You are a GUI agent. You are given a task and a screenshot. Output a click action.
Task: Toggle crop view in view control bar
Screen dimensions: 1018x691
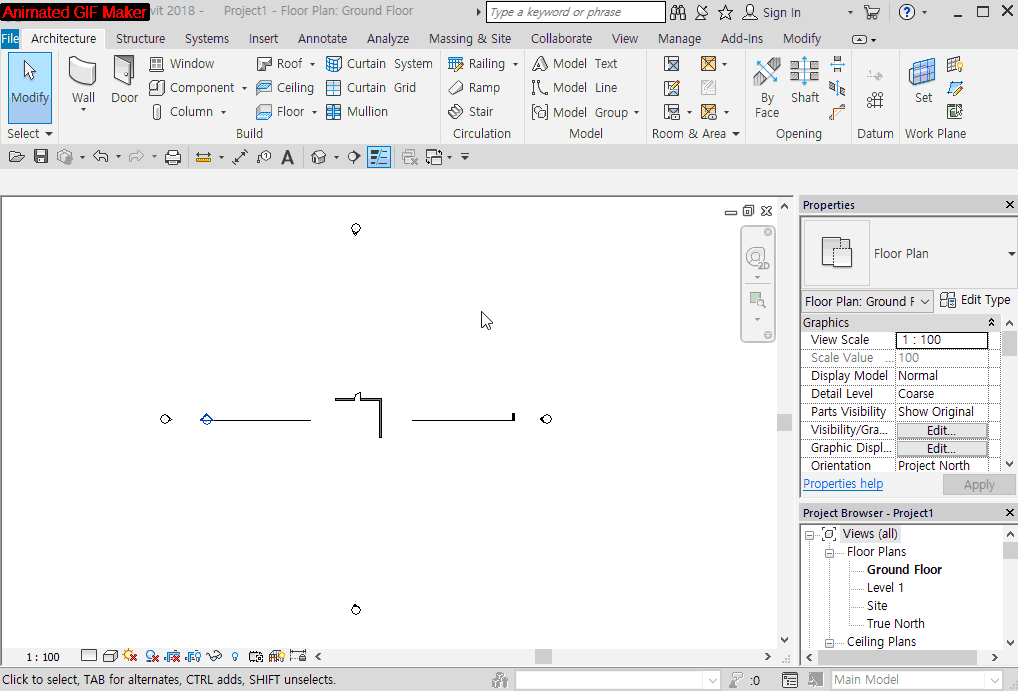(173, 656)
